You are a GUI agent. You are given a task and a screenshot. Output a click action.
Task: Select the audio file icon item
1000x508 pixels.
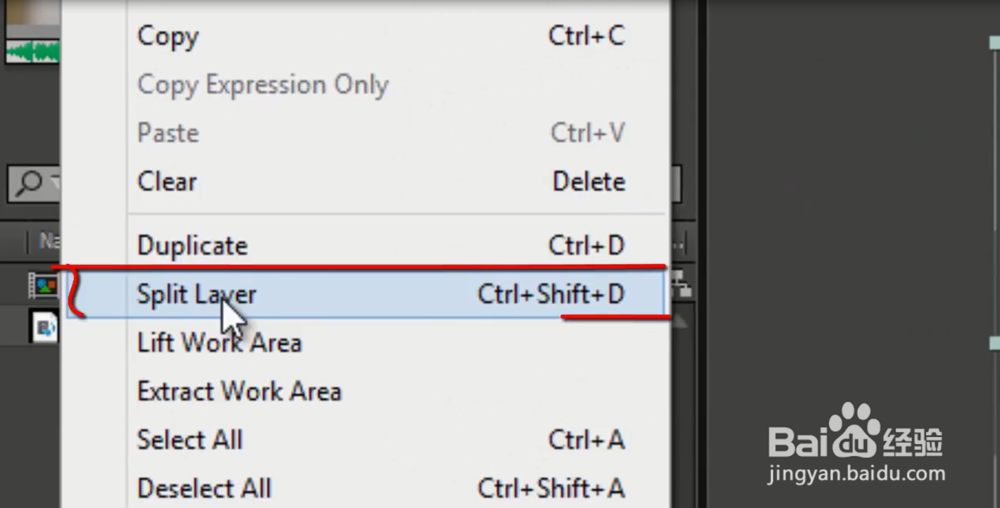pyautogui.click(x=45, y=327)
